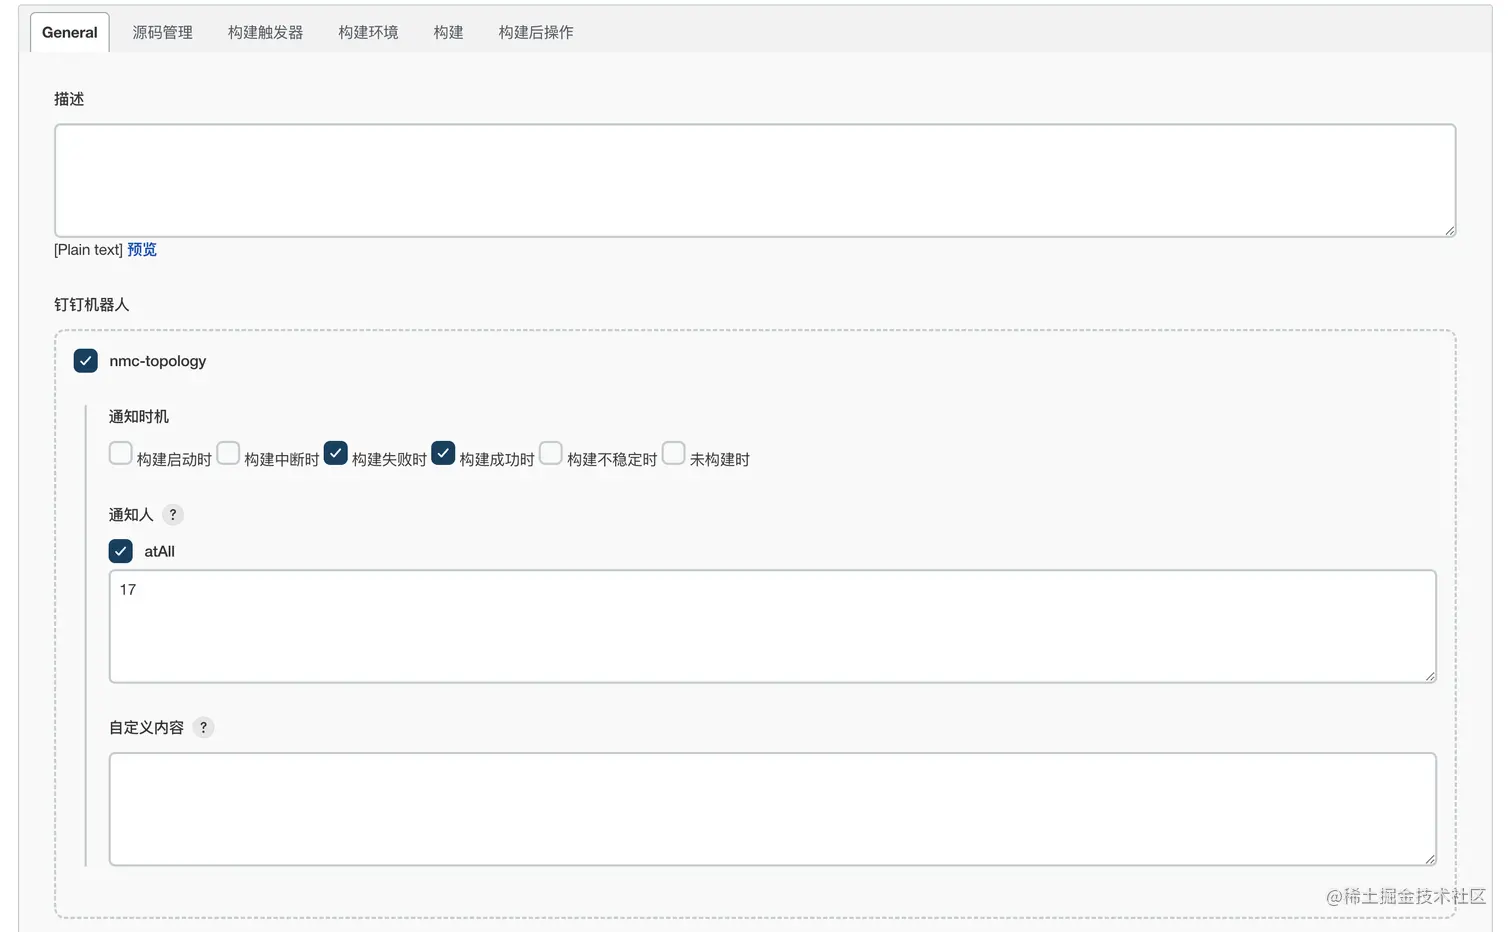Click the 通知人 text area containing 17

tap(773, 627)
